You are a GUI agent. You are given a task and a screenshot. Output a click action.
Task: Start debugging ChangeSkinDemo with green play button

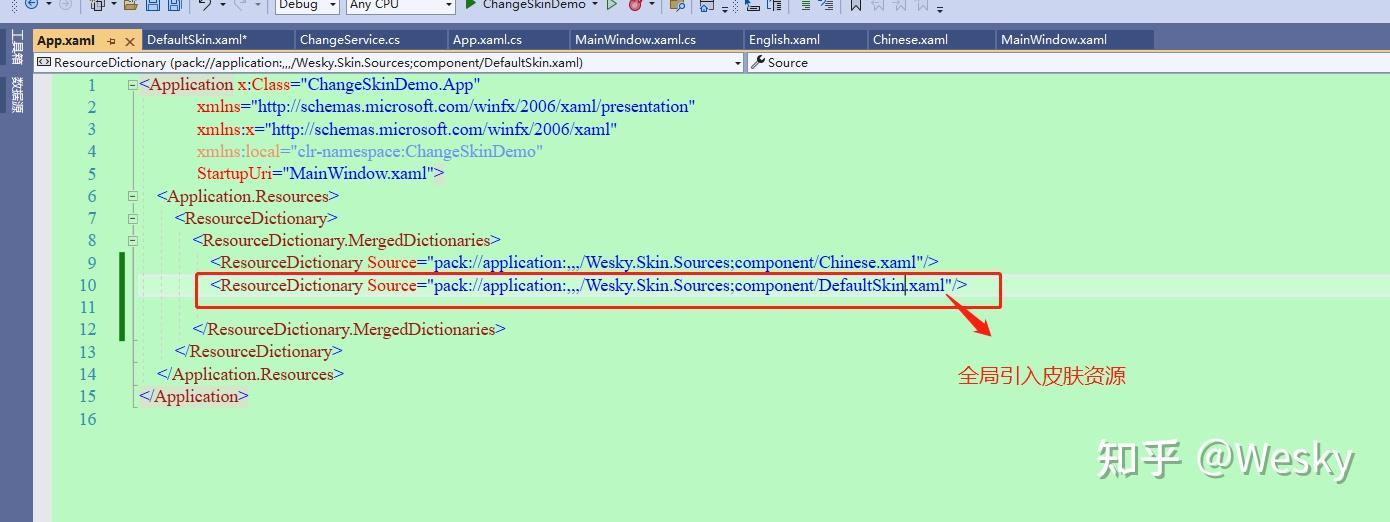[x=471, y=5]
